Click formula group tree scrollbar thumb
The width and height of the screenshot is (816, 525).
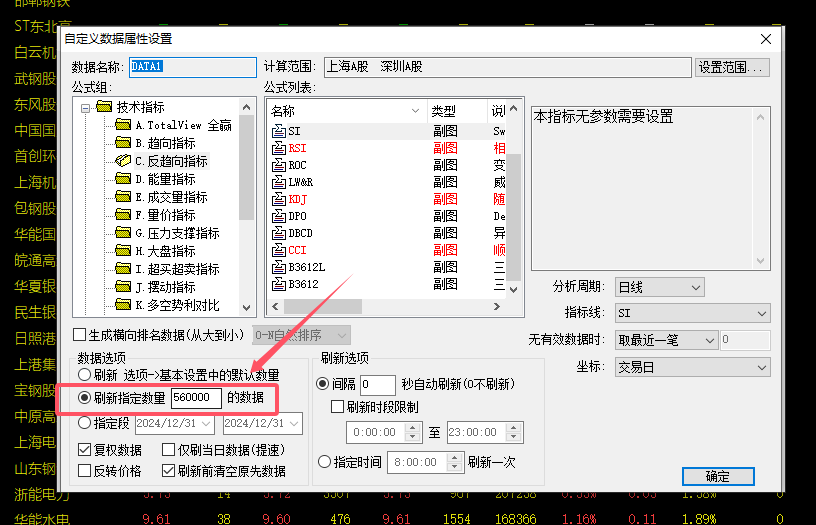[x=246, y=168]
